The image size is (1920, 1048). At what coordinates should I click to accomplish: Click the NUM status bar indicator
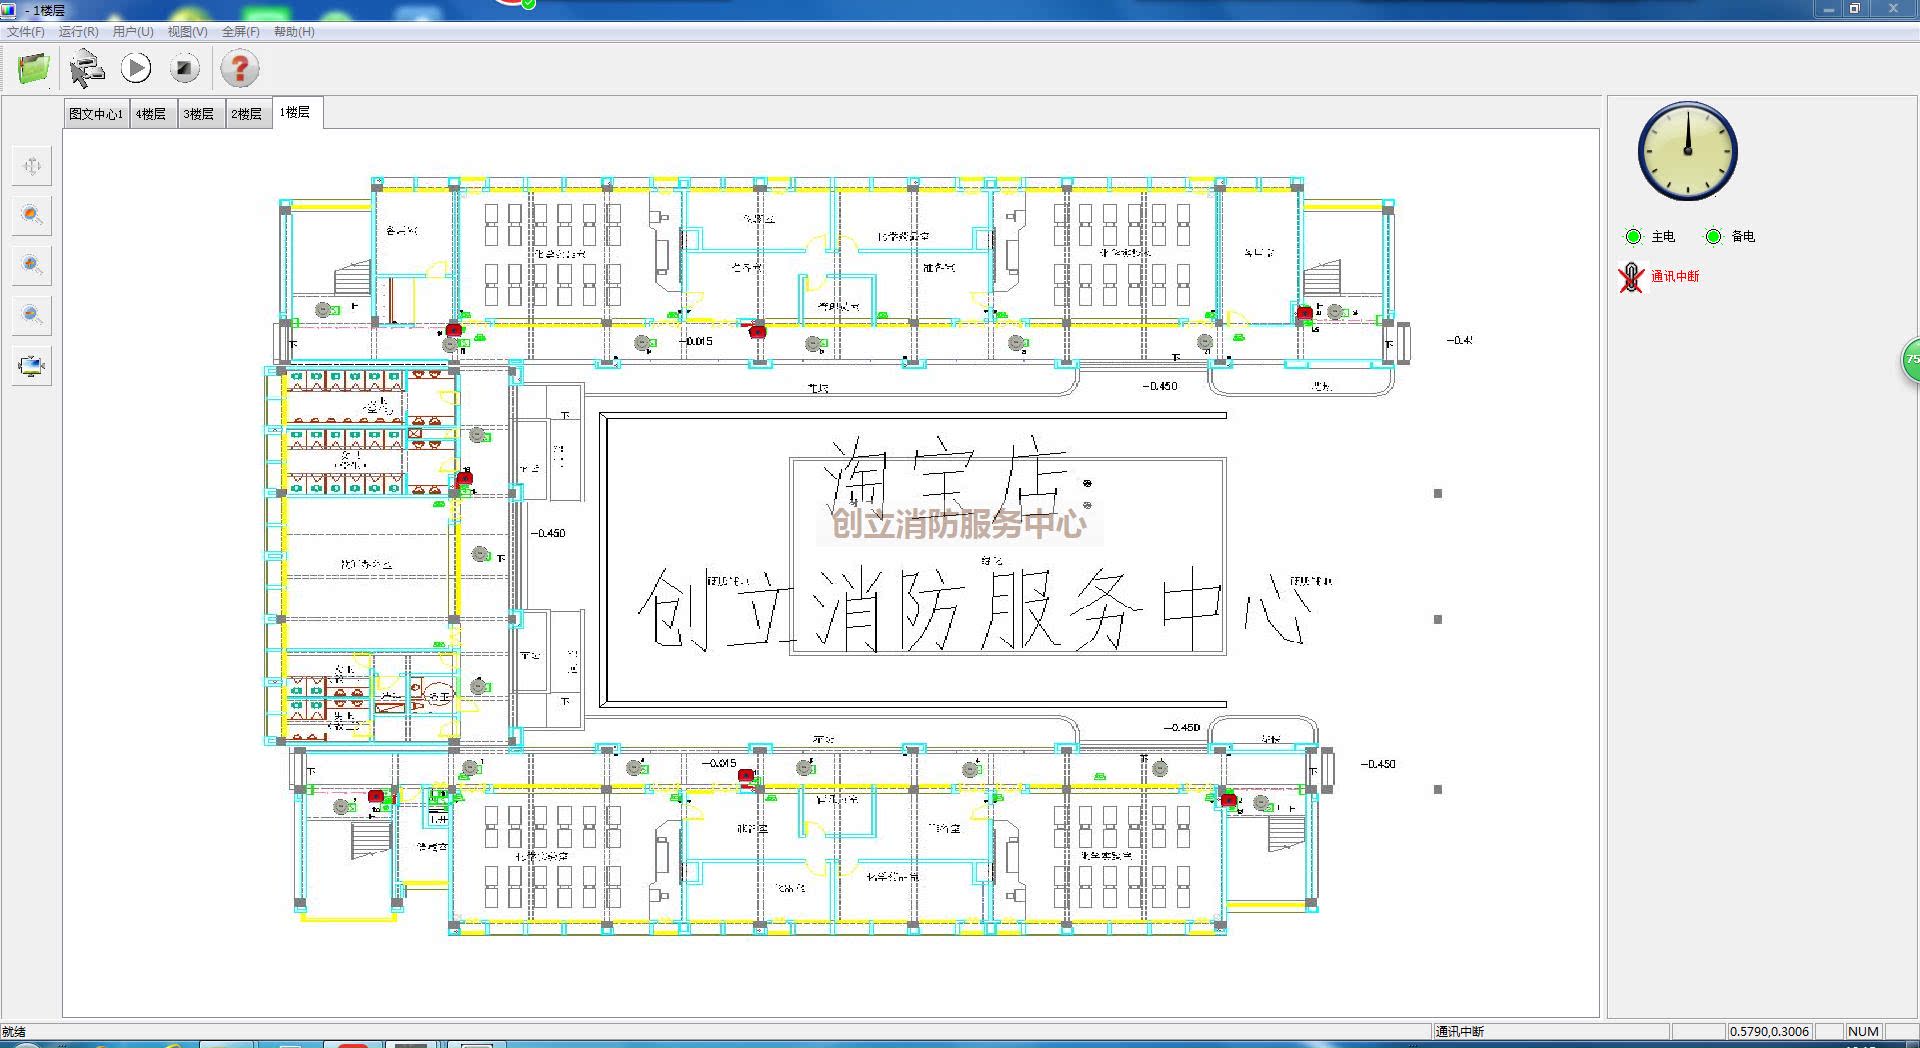(x=1863, y=1031)
